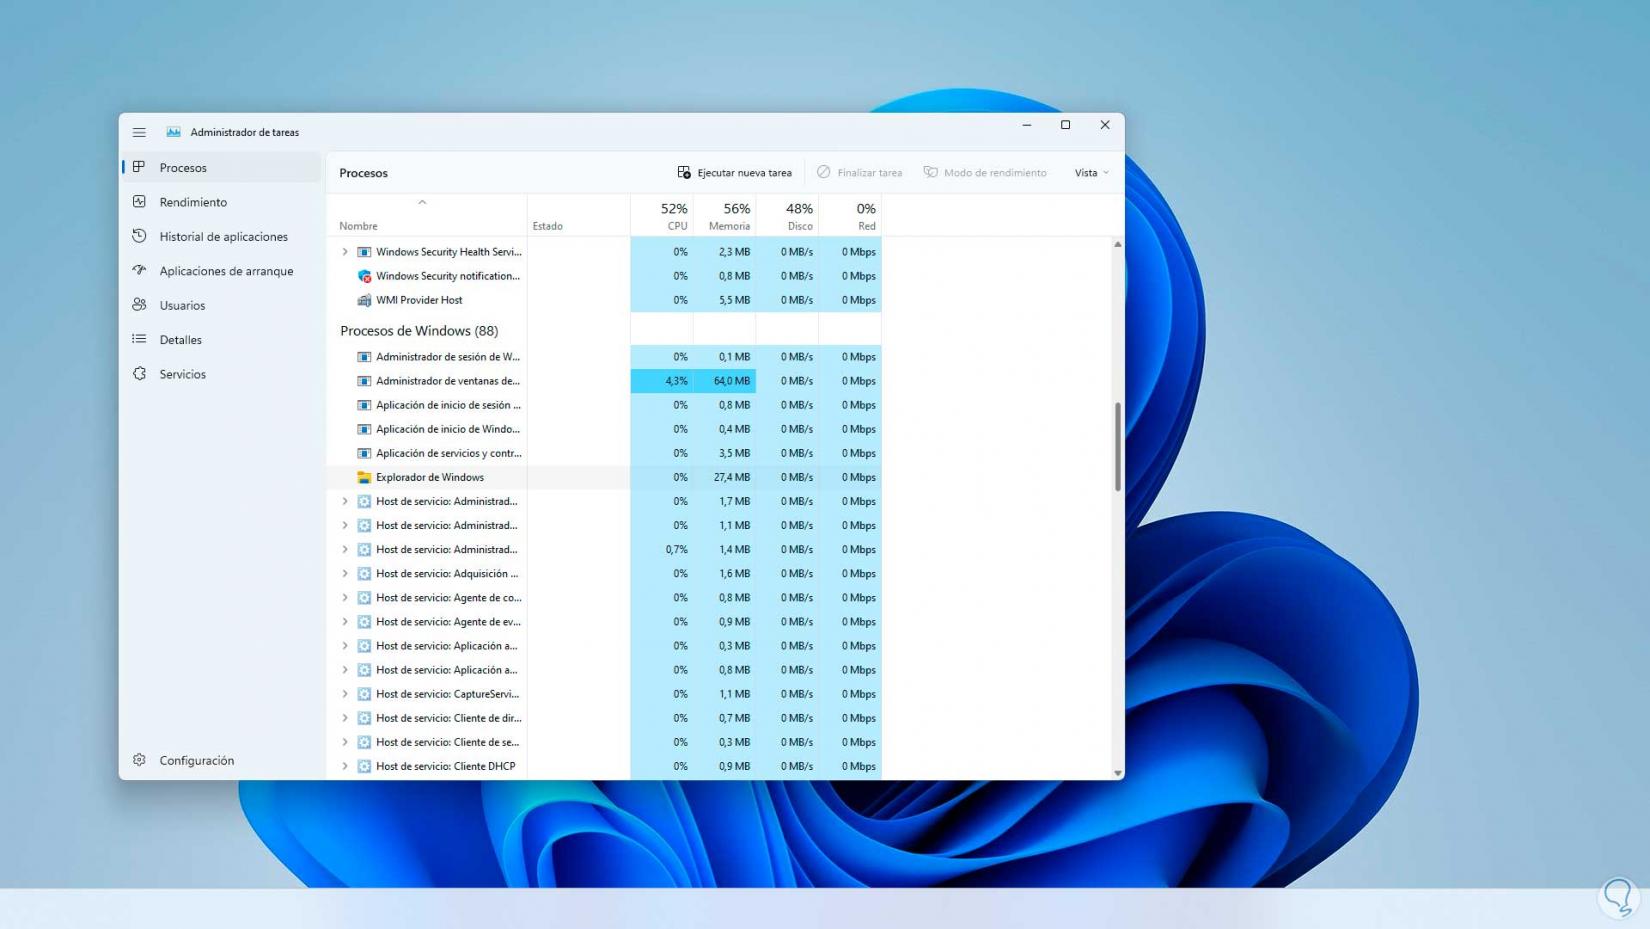Open Servicios via the puzzle-gear icon

coord(139,374)
